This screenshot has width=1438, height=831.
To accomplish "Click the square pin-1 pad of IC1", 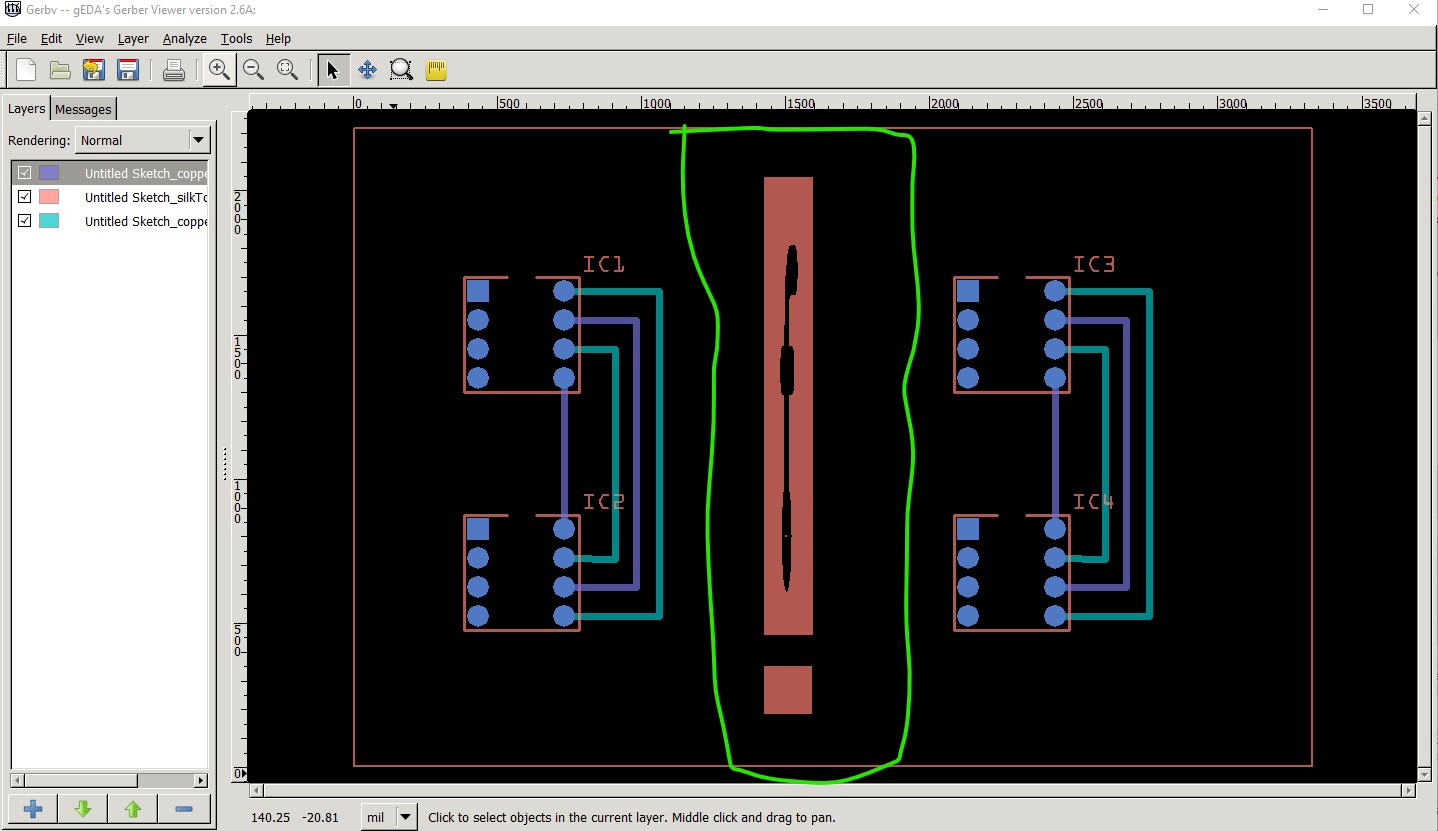I will click(x=478, y=291).
